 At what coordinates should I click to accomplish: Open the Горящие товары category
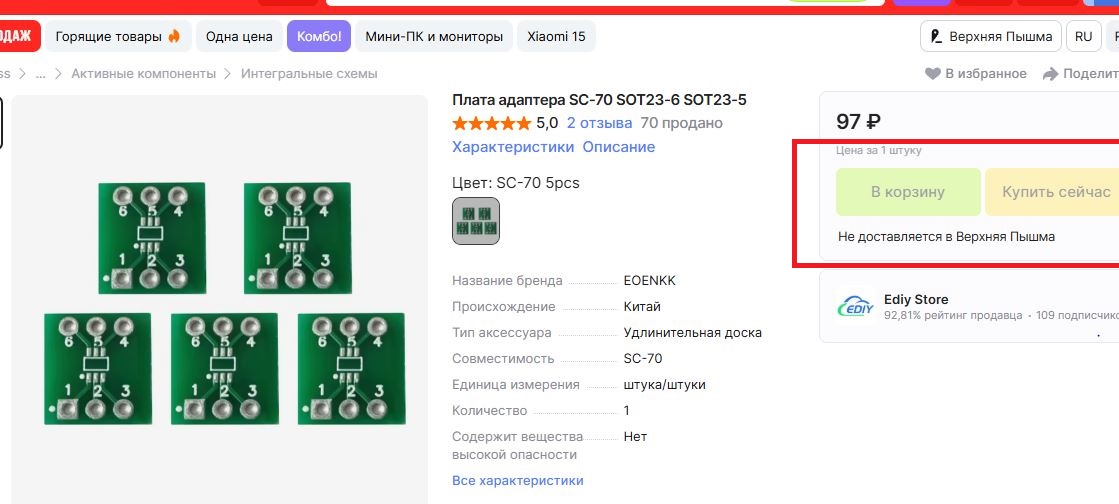click(x=118, y=36)
